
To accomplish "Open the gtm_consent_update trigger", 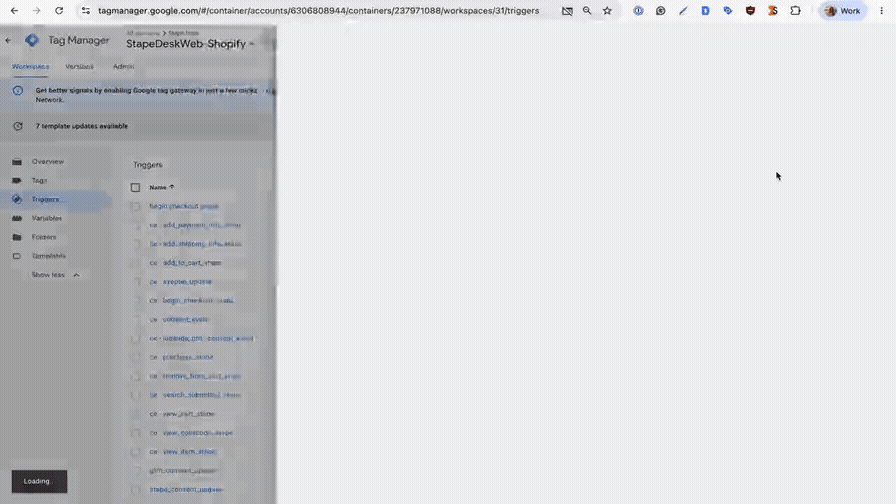I will [x=183, y=470].
